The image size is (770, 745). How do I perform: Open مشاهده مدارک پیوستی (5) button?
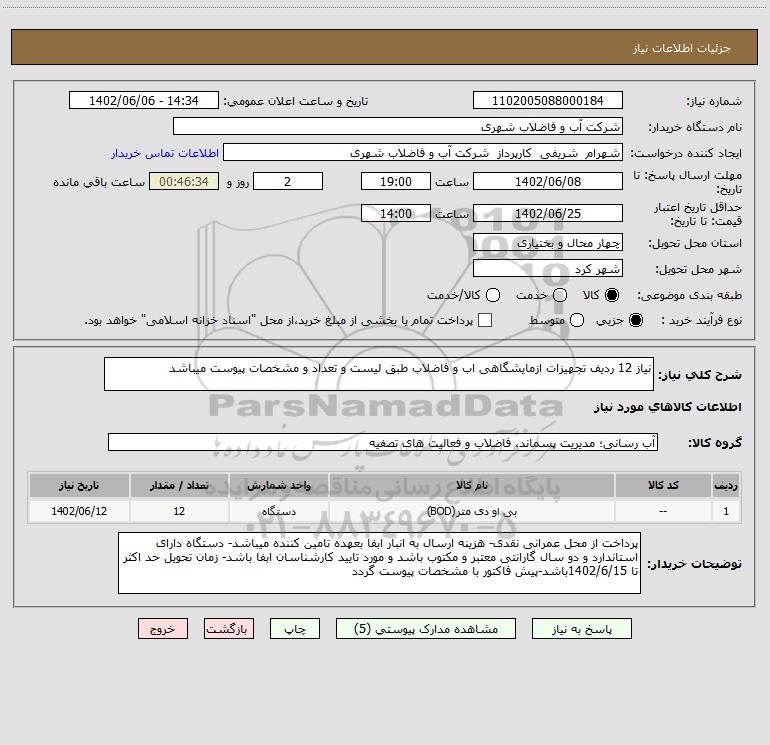pyautogui.click(x=426, y=629)
